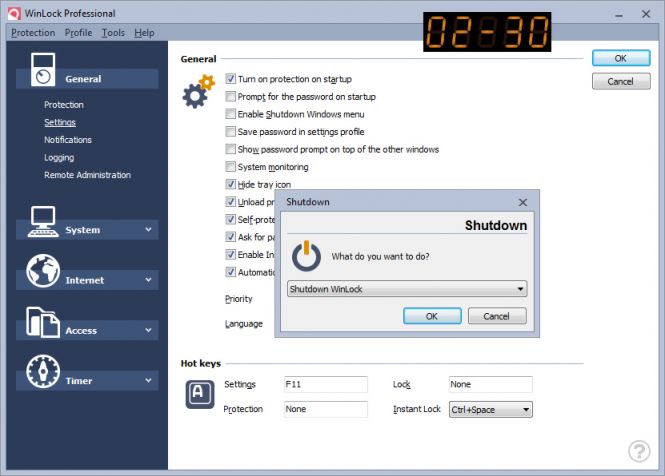Click the System computer icon in sidebar
The image size is (665, 476).
coord(43,221)
